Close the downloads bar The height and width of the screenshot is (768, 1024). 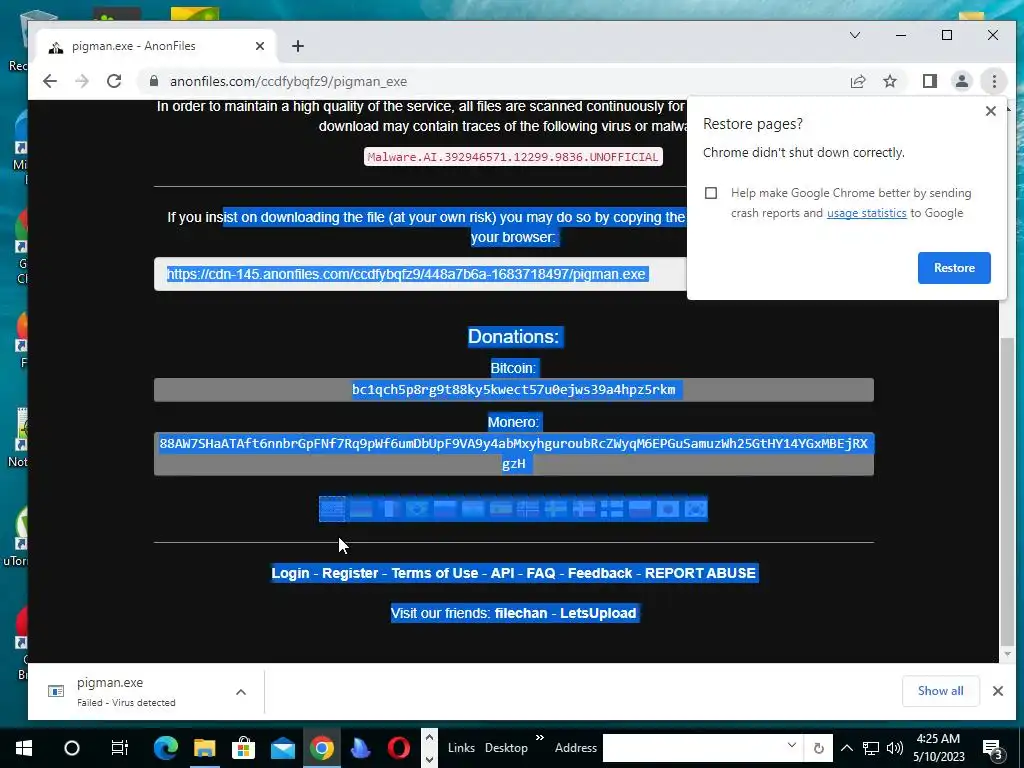click(997, 691)
